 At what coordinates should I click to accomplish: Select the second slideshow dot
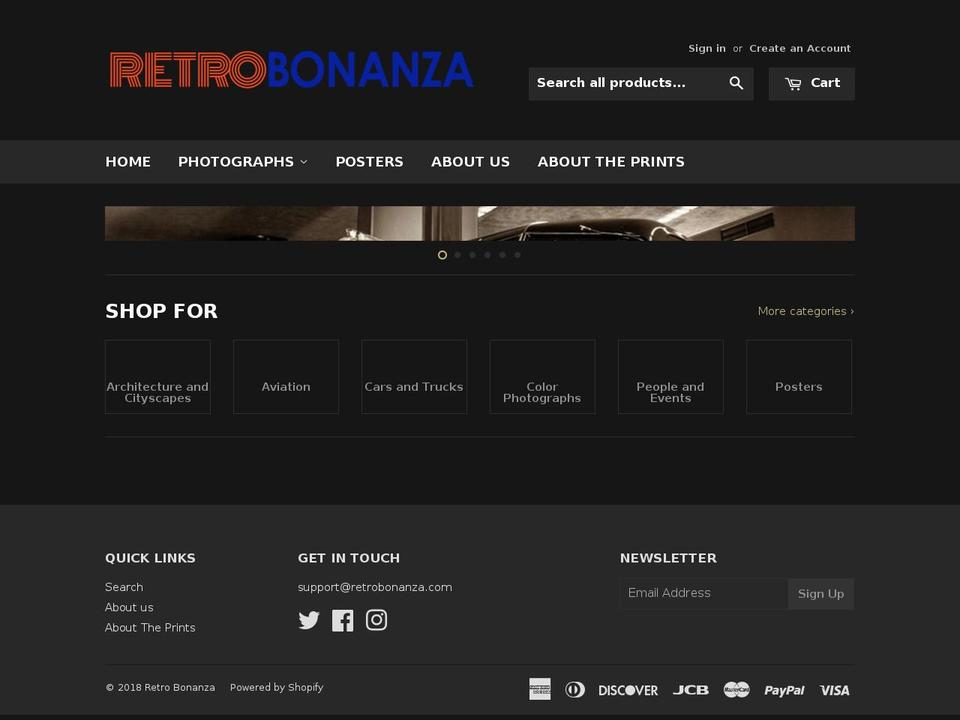[x=457, y=255]
